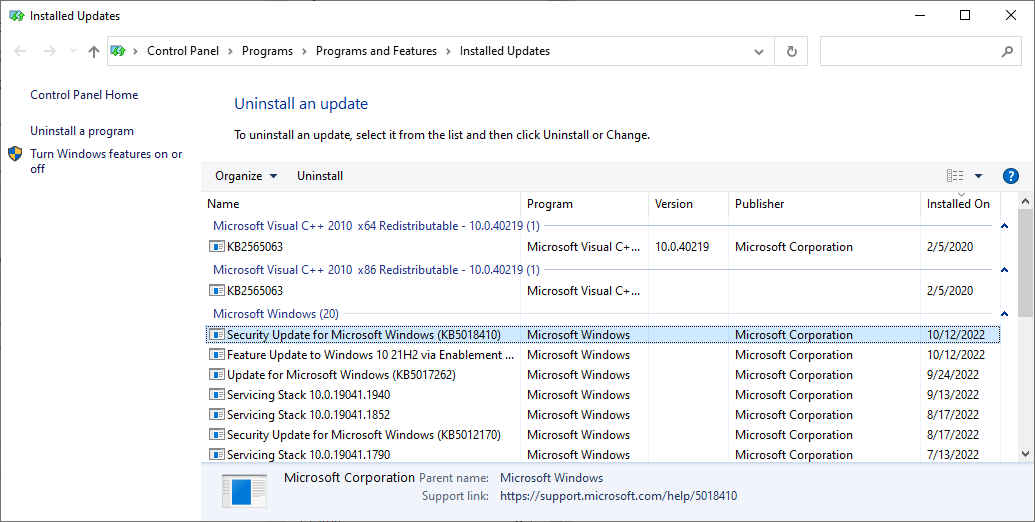The width and height of the screenshot is (1035, 522).
Task: Click the Uninstall toolbar button
Action: click(x=319, y=176)
